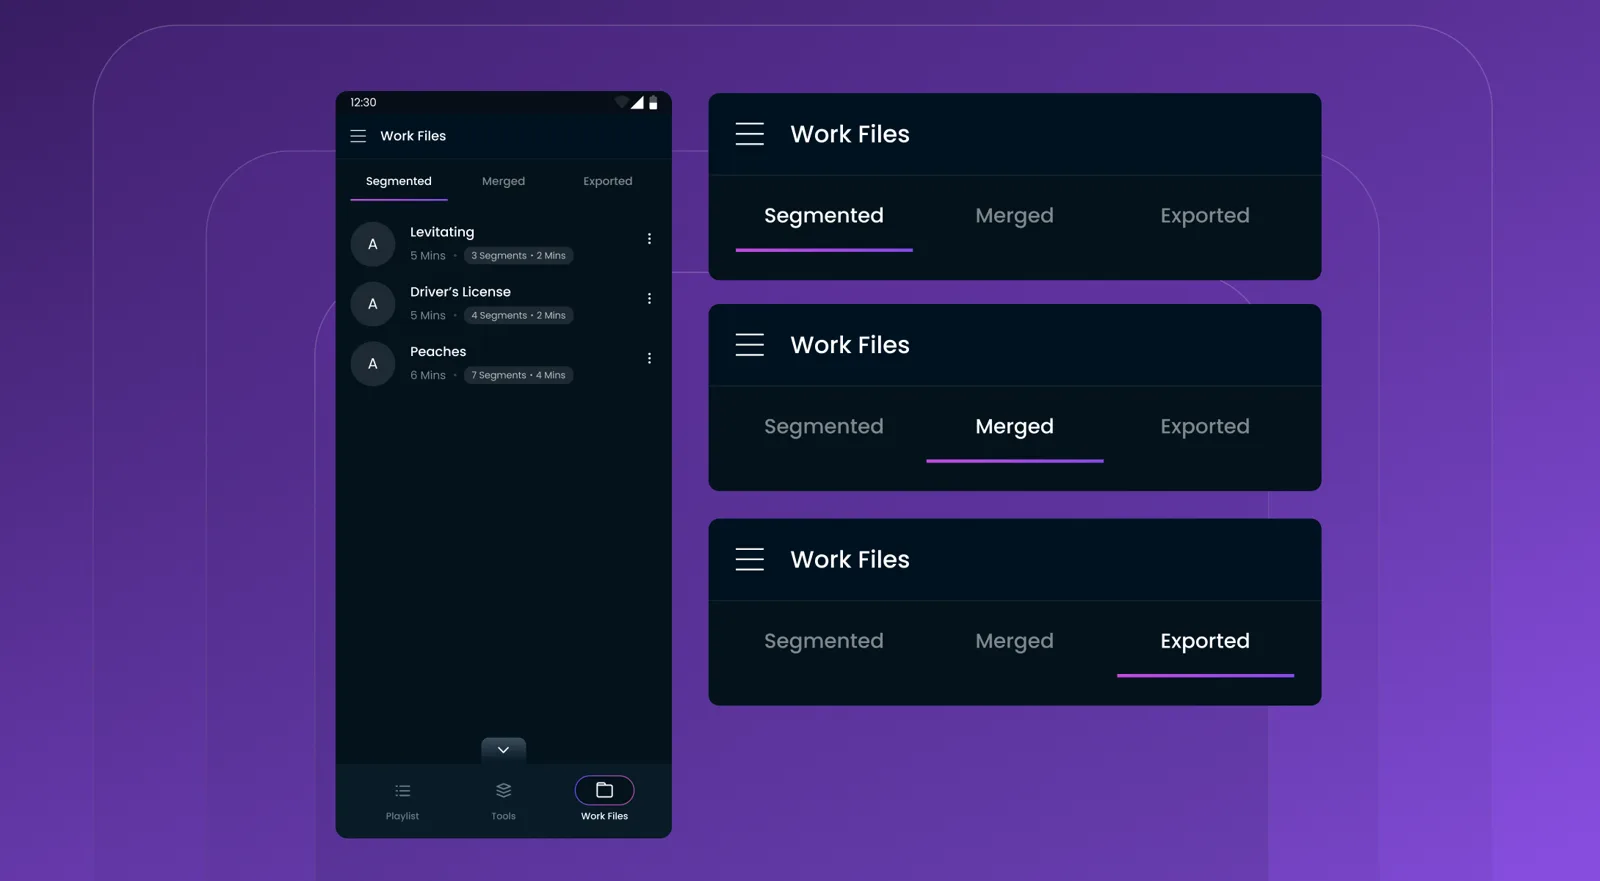
Task: Switch to the Merged tab in the phone
Action: click(503, 181)
